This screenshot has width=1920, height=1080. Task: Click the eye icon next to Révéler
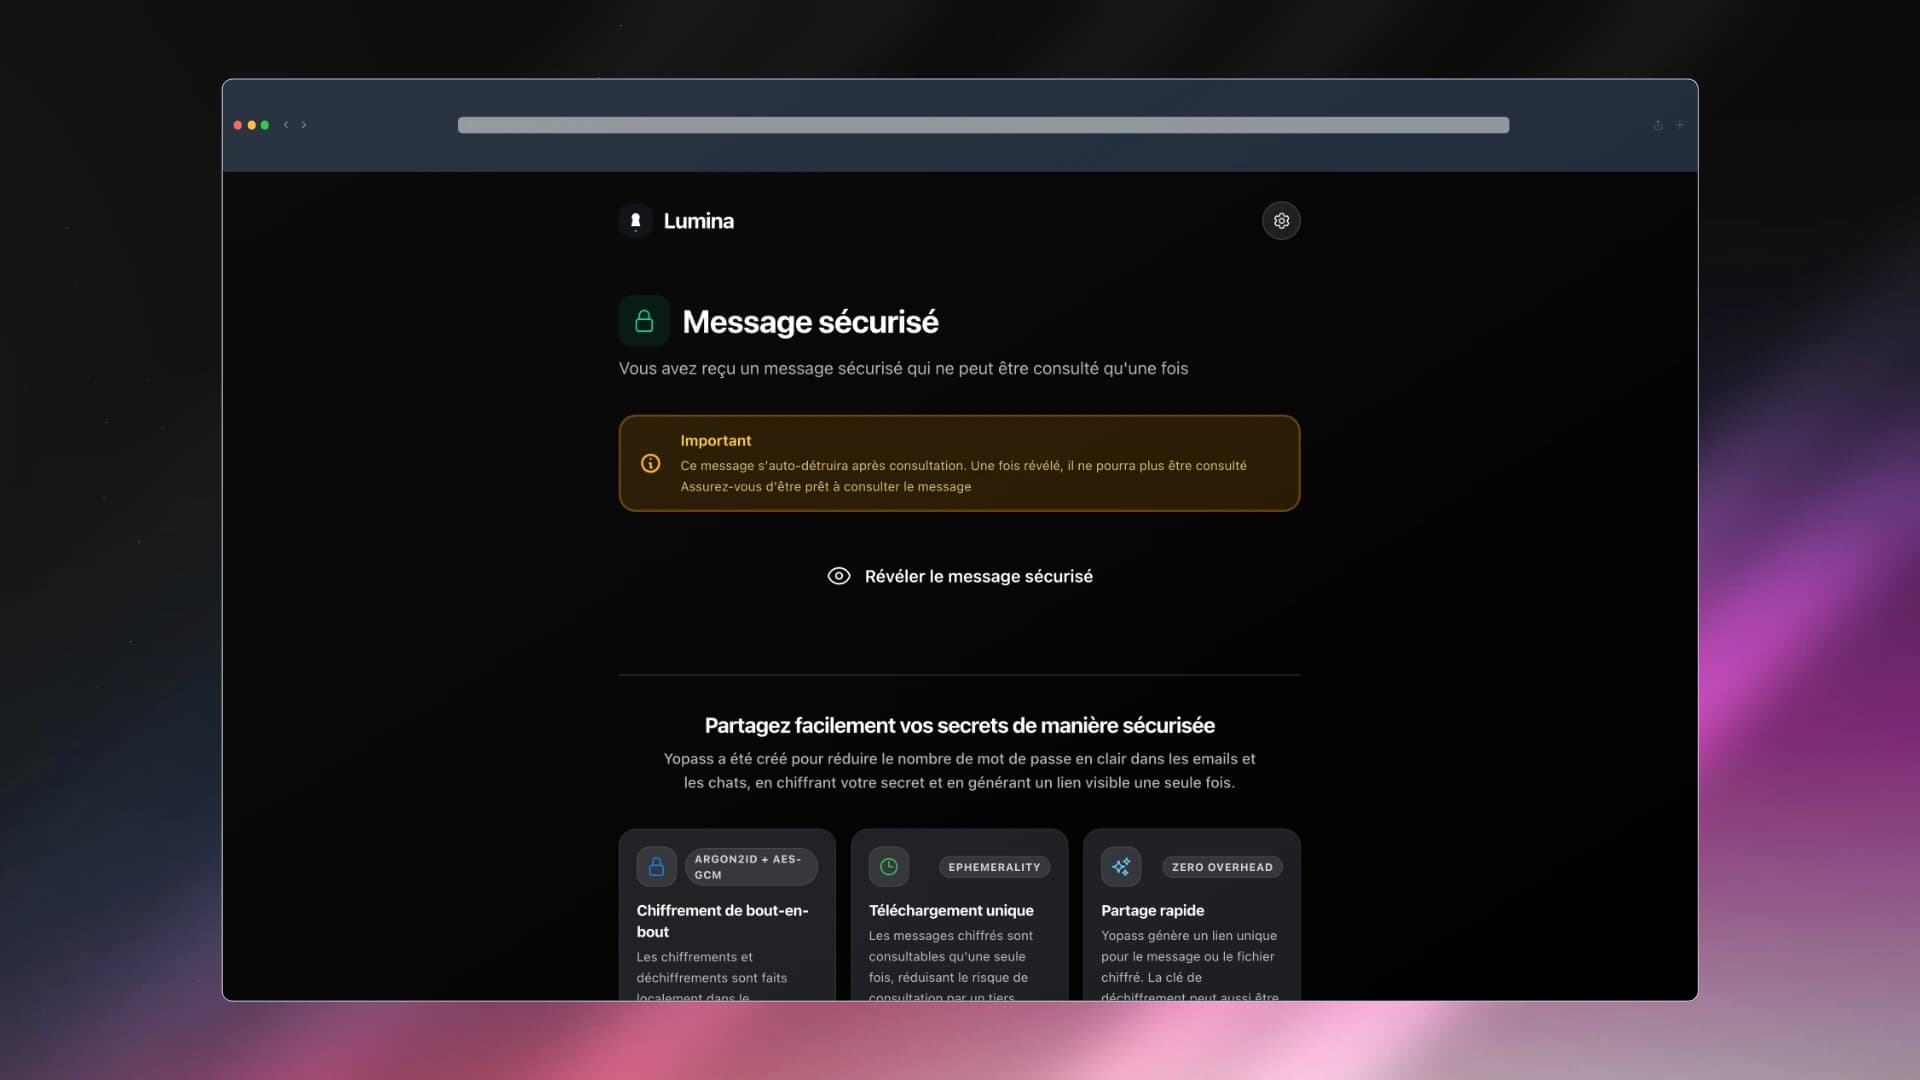[x=839, y=576]
